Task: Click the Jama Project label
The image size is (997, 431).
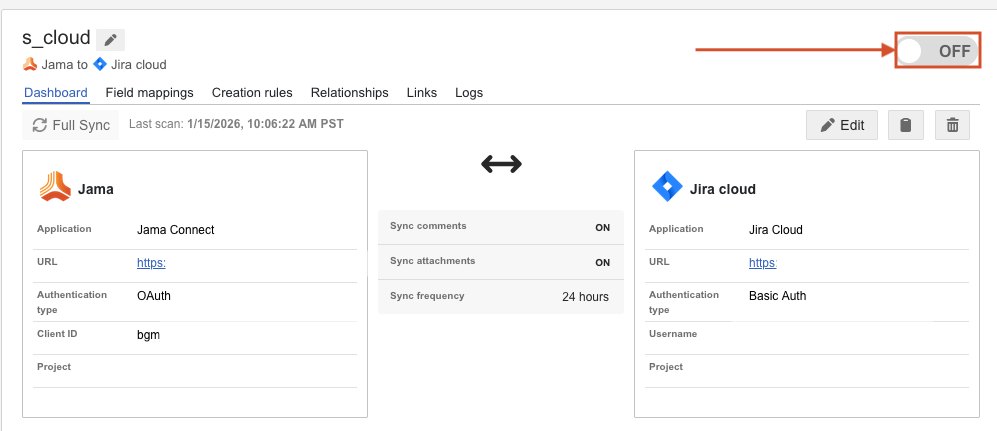Action: pos(54,367)
